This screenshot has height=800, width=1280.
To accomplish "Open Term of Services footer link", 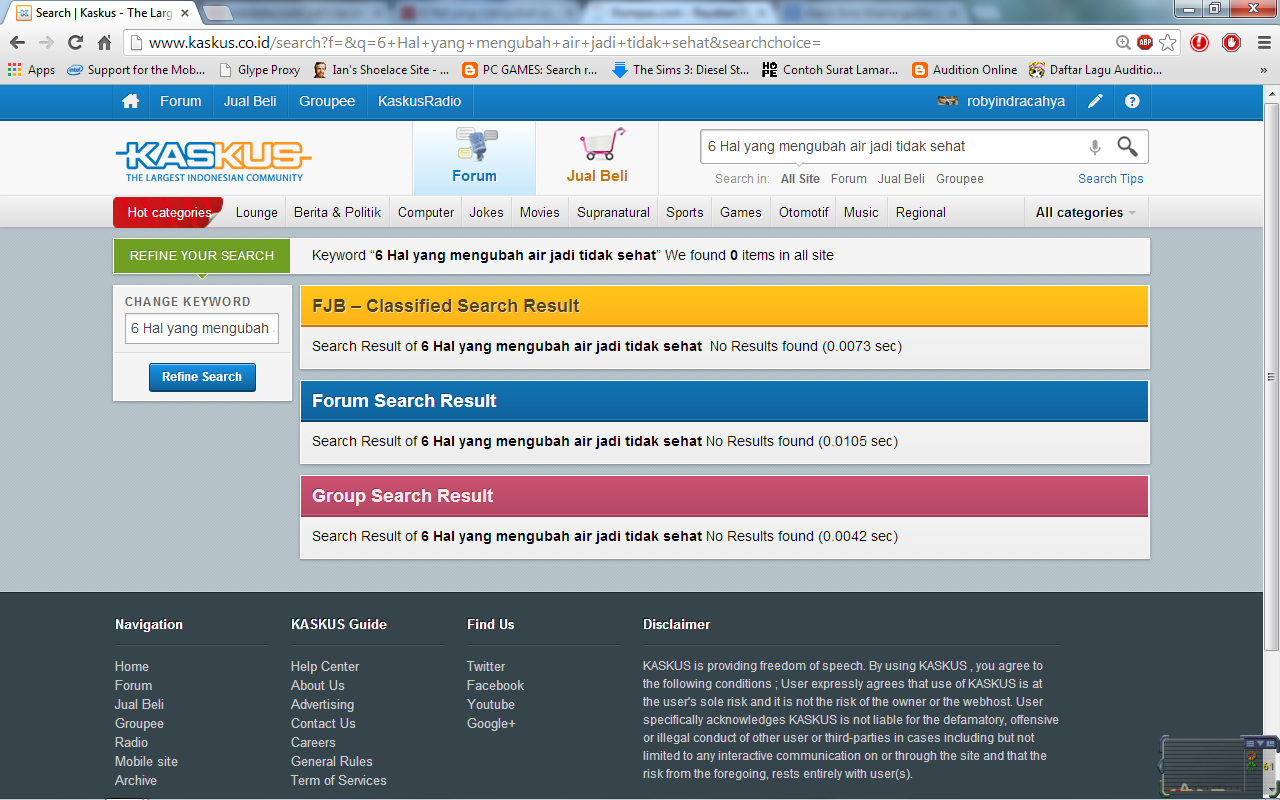I will (339, 780).
